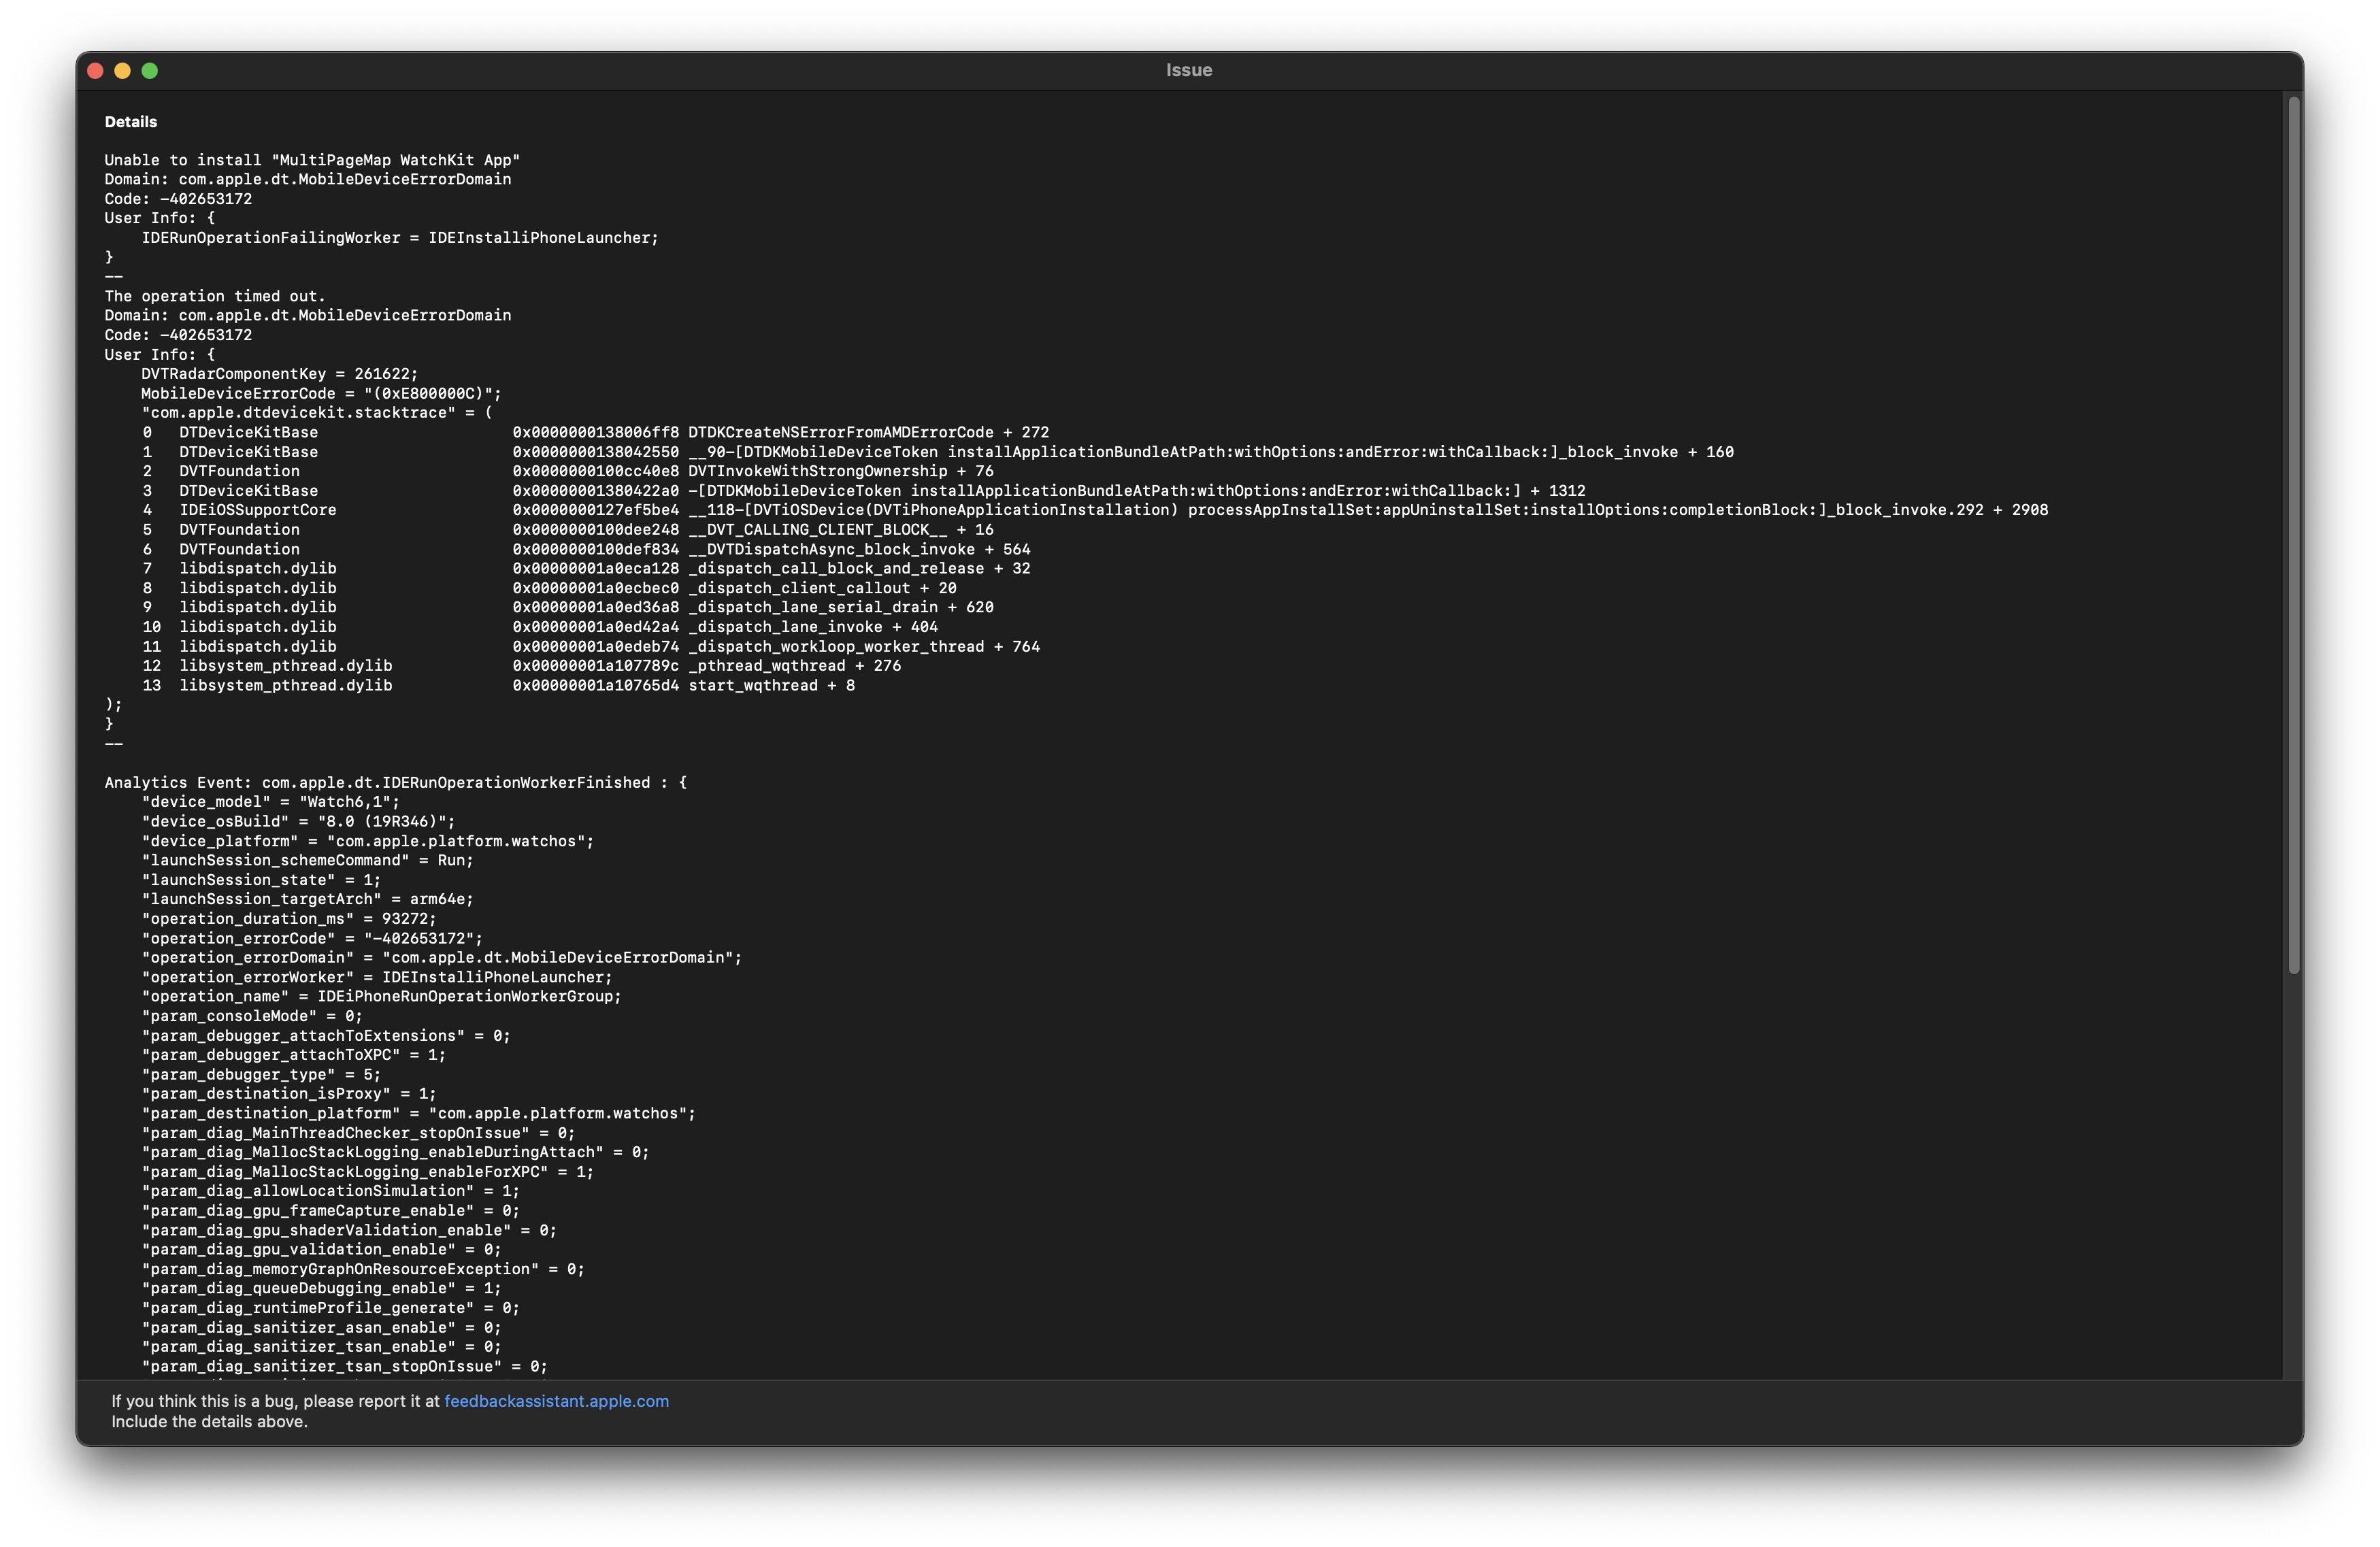Viewport: 2380px width, 1547px height.
Task: Click stack frame 10 _dispatch_lane_invoke
Action: point(540,627)
